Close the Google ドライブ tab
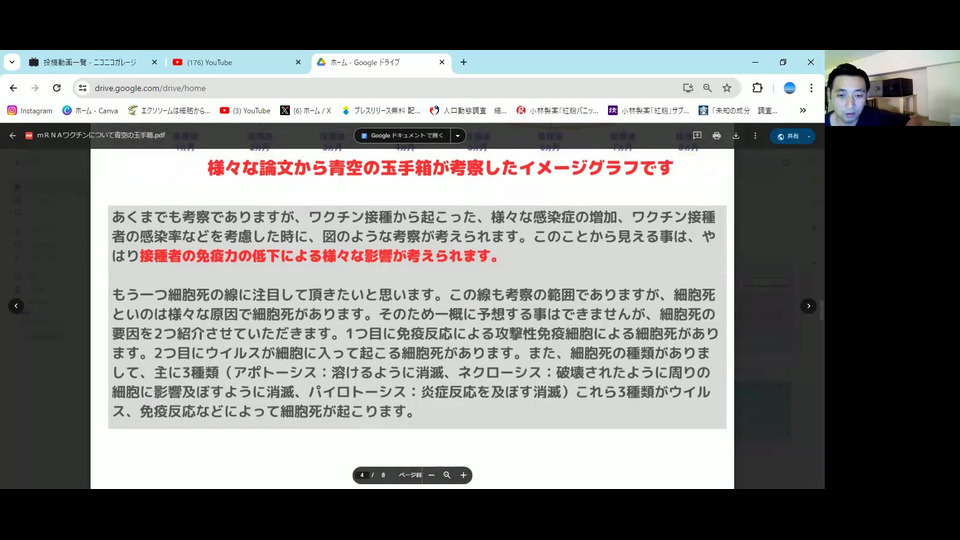The width and height of the screenshot is (960, 540). [x=442, y=62]
